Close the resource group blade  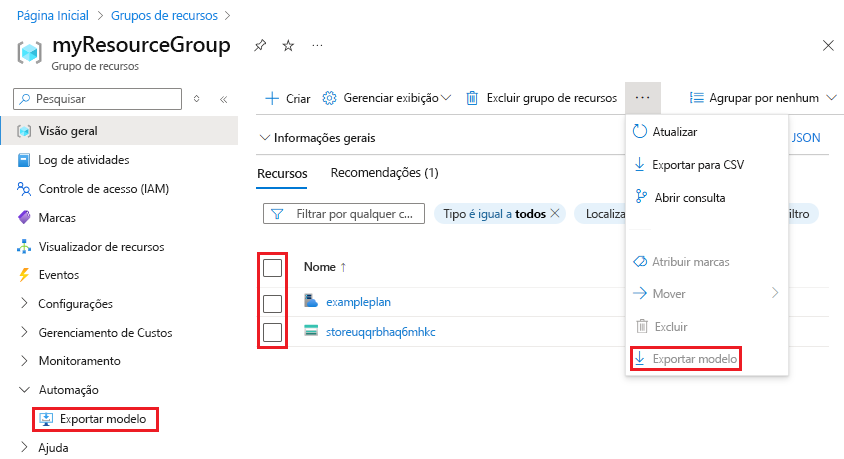(x=828, y=46)
